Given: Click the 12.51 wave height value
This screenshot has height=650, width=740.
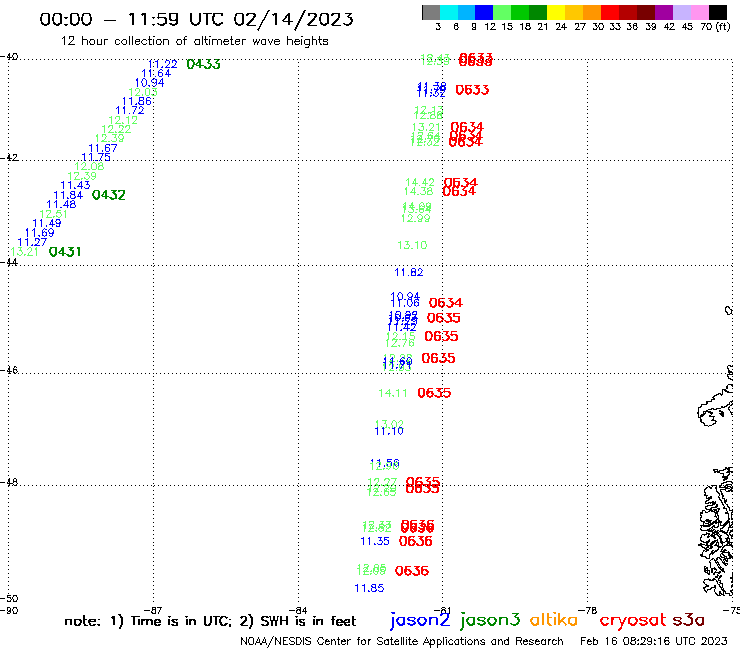Looking at the screenshot, I should [53, 214].
